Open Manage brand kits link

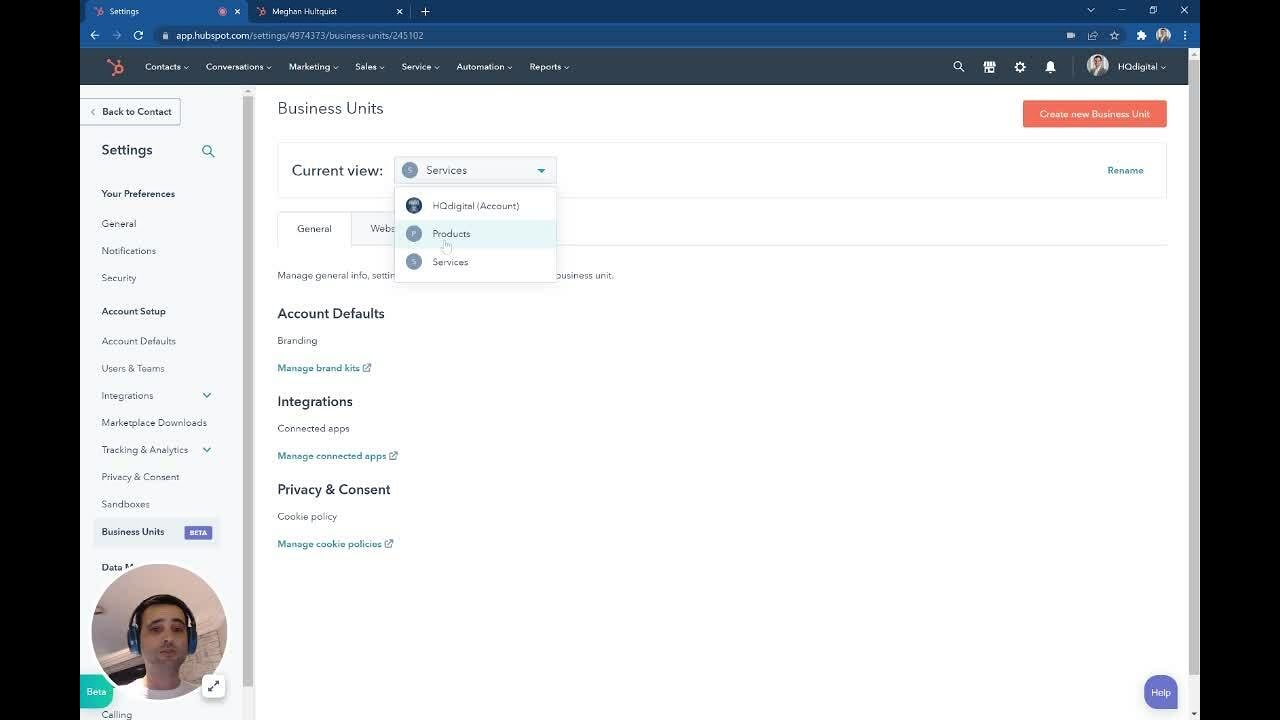[x=318, y=368]
